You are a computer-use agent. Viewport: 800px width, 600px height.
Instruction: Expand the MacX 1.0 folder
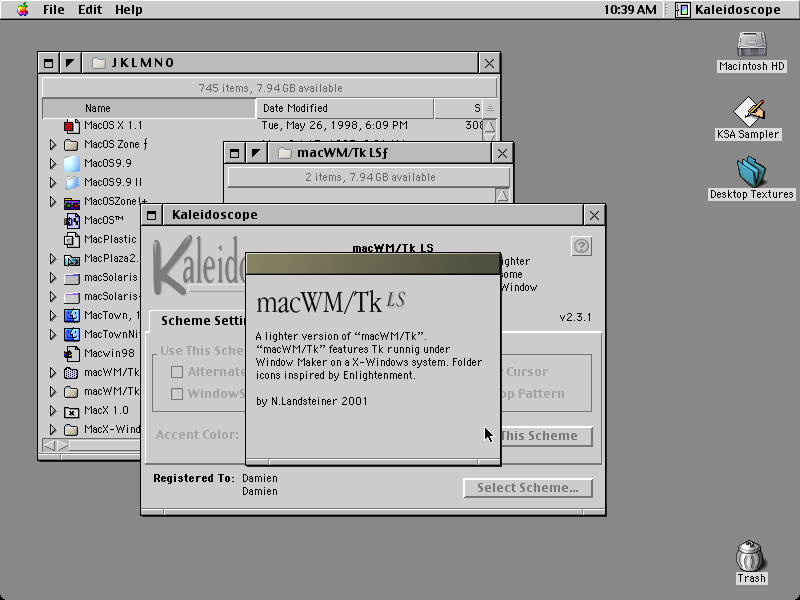point(53,411)
